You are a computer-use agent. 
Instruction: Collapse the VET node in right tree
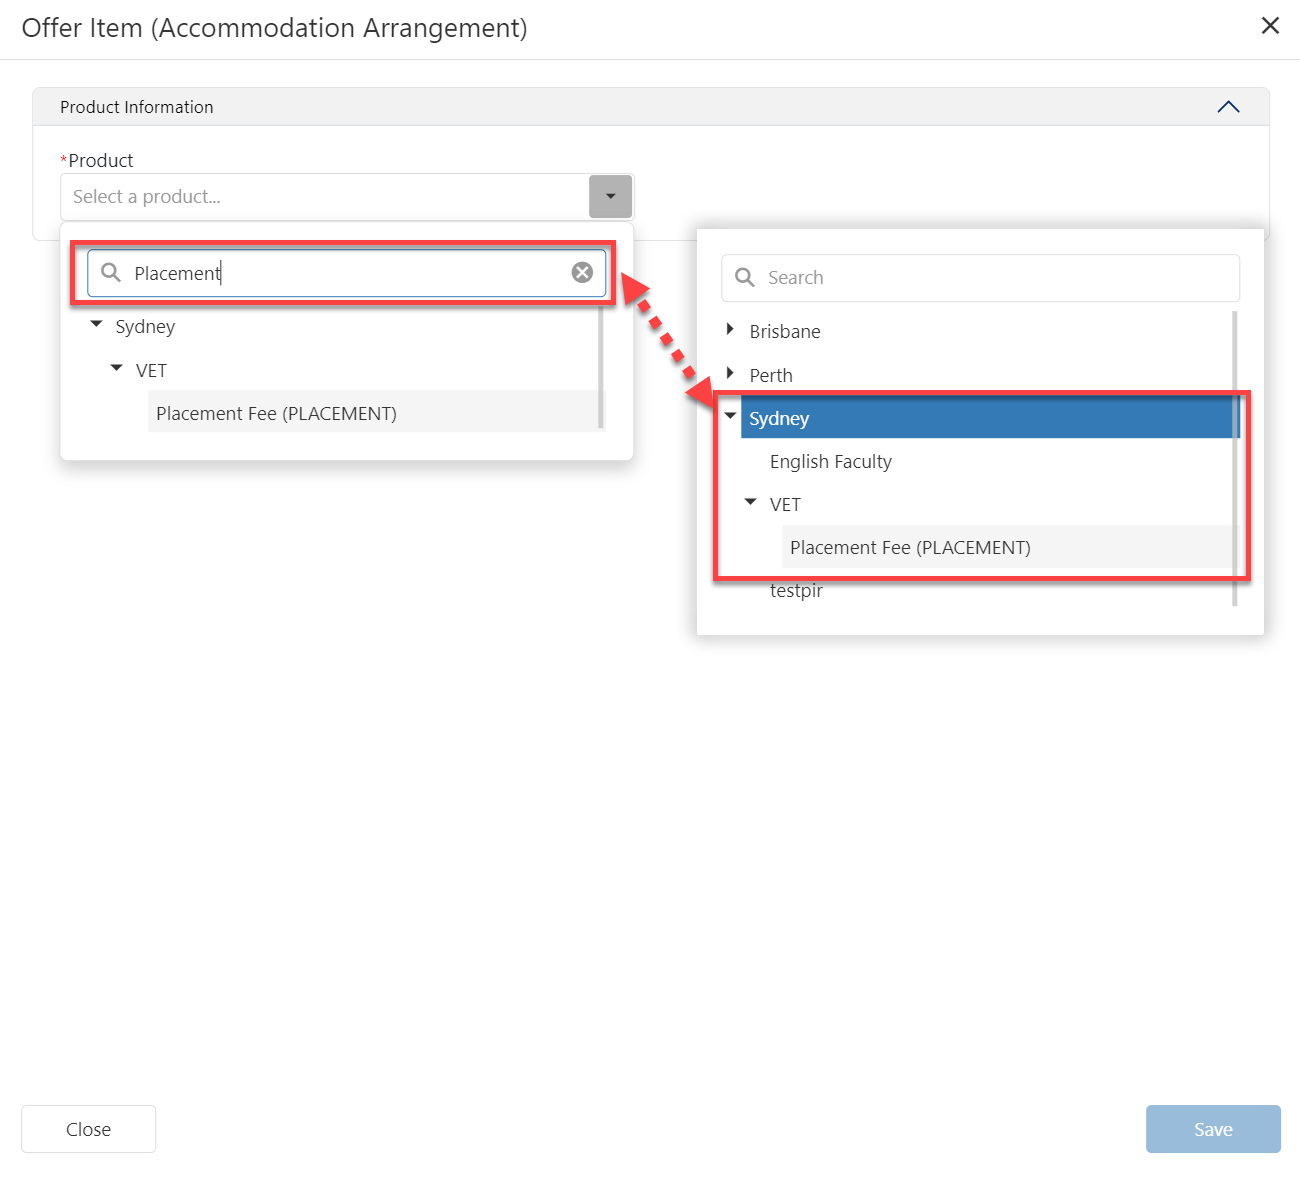pyautogui.click(x=751, y=502)
